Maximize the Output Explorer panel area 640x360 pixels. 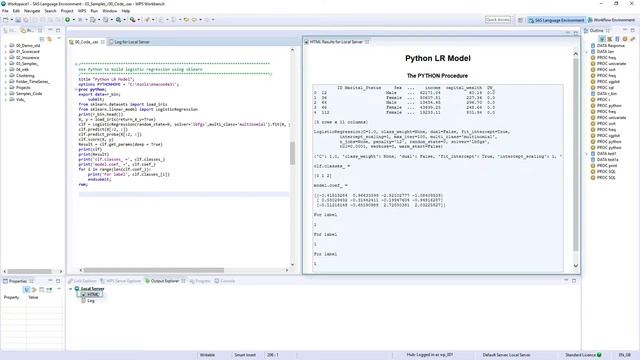(x=574, y=280)
